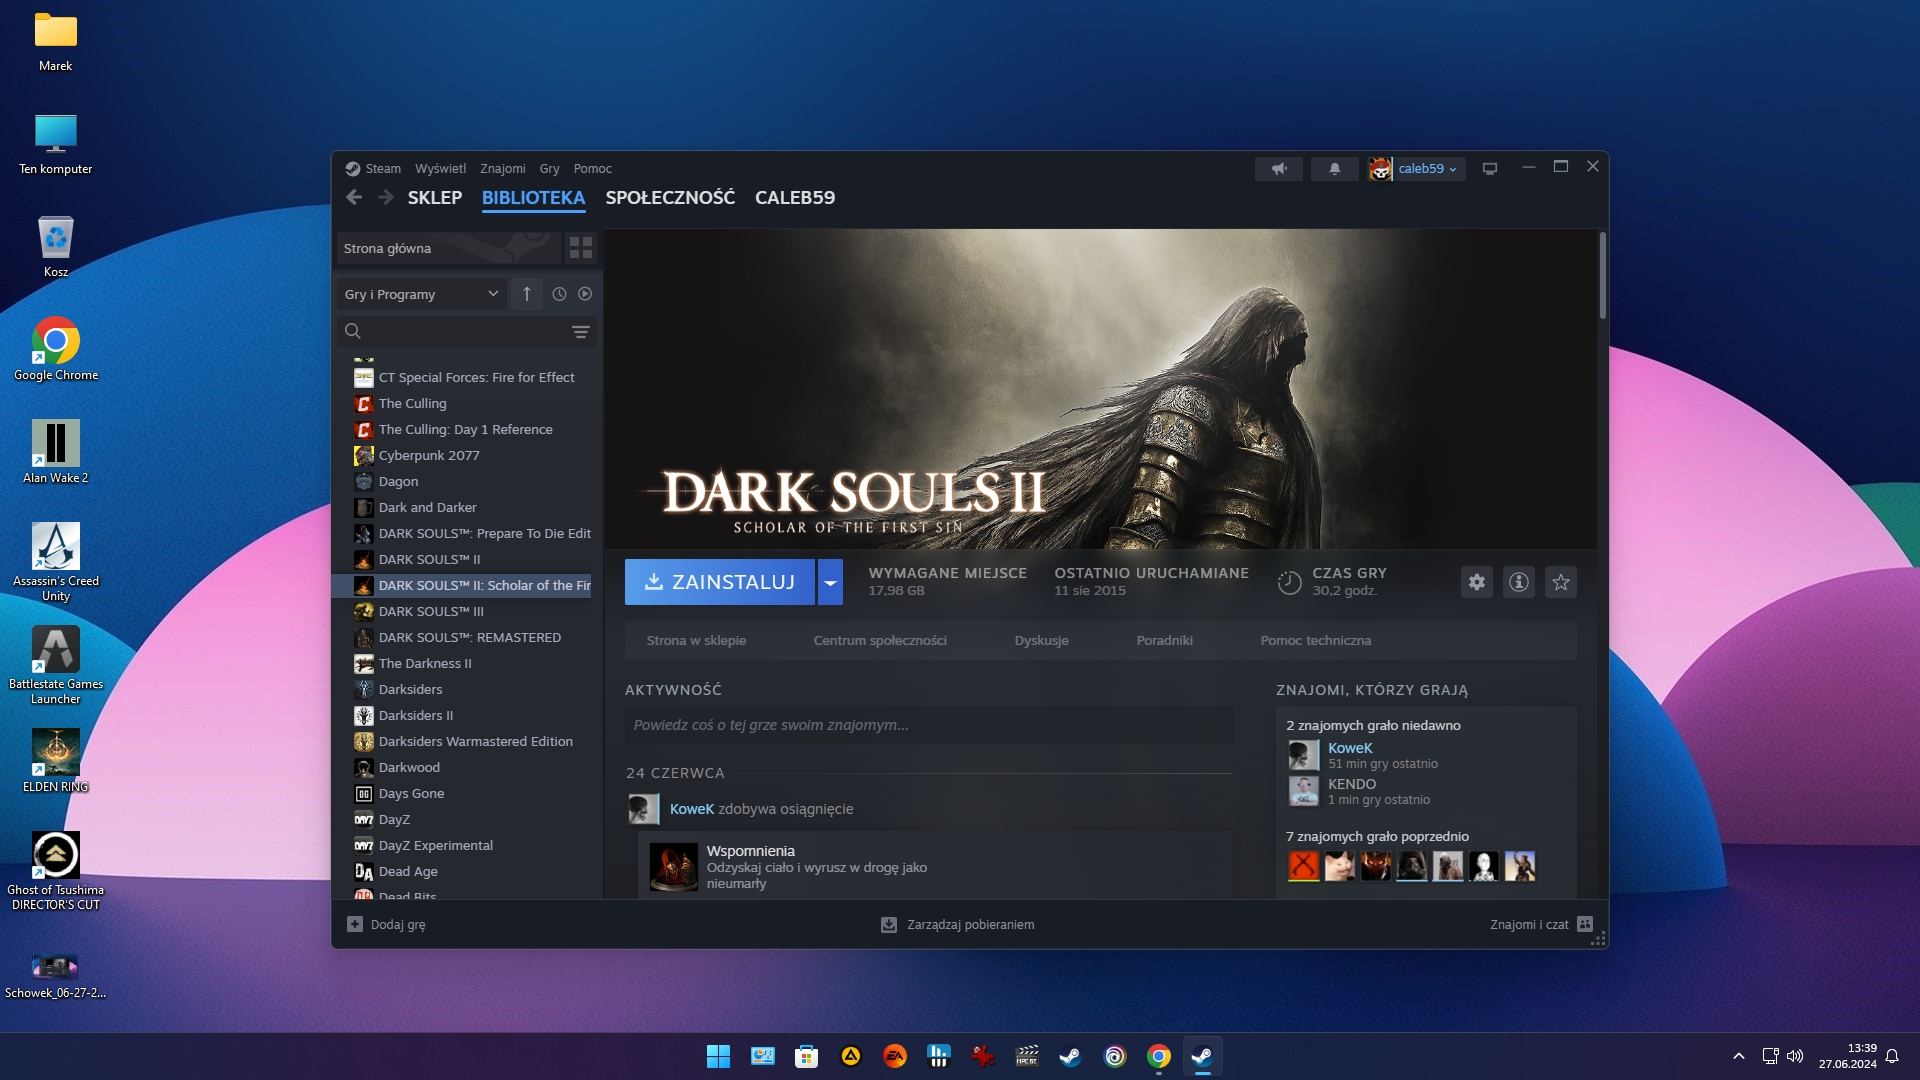Open the Znajomi menu

pyautogui.click(x=502, y=169)
